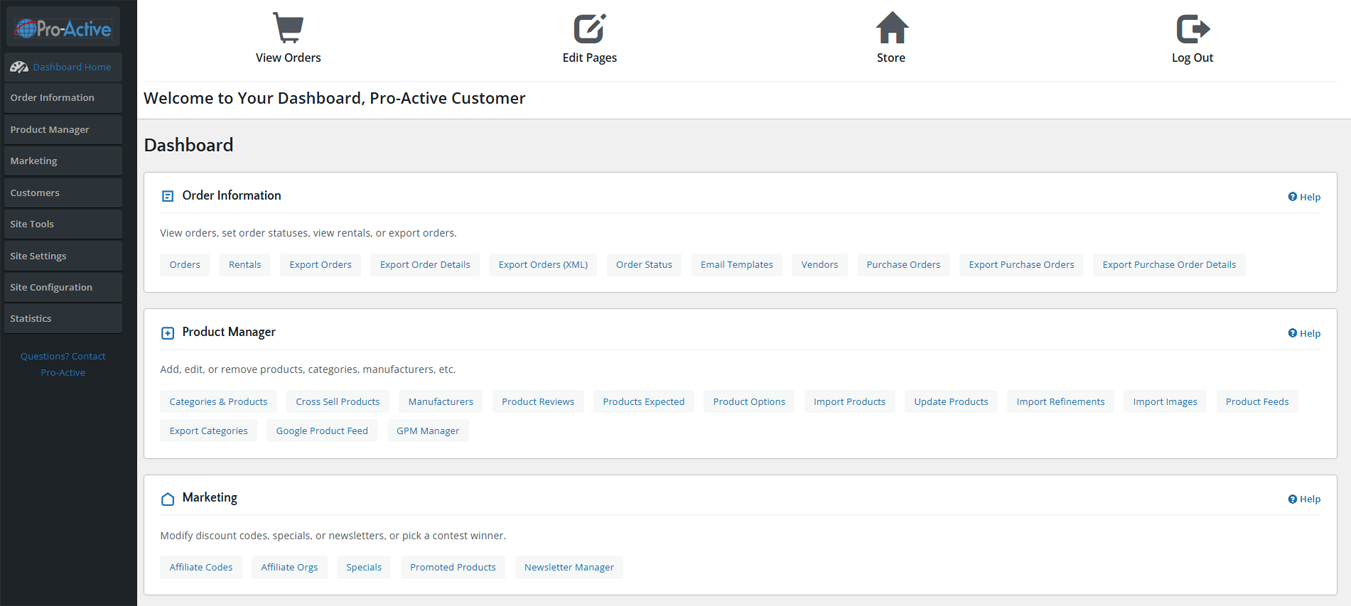Click the Google Product Feed button

click(x=322, y=431)
